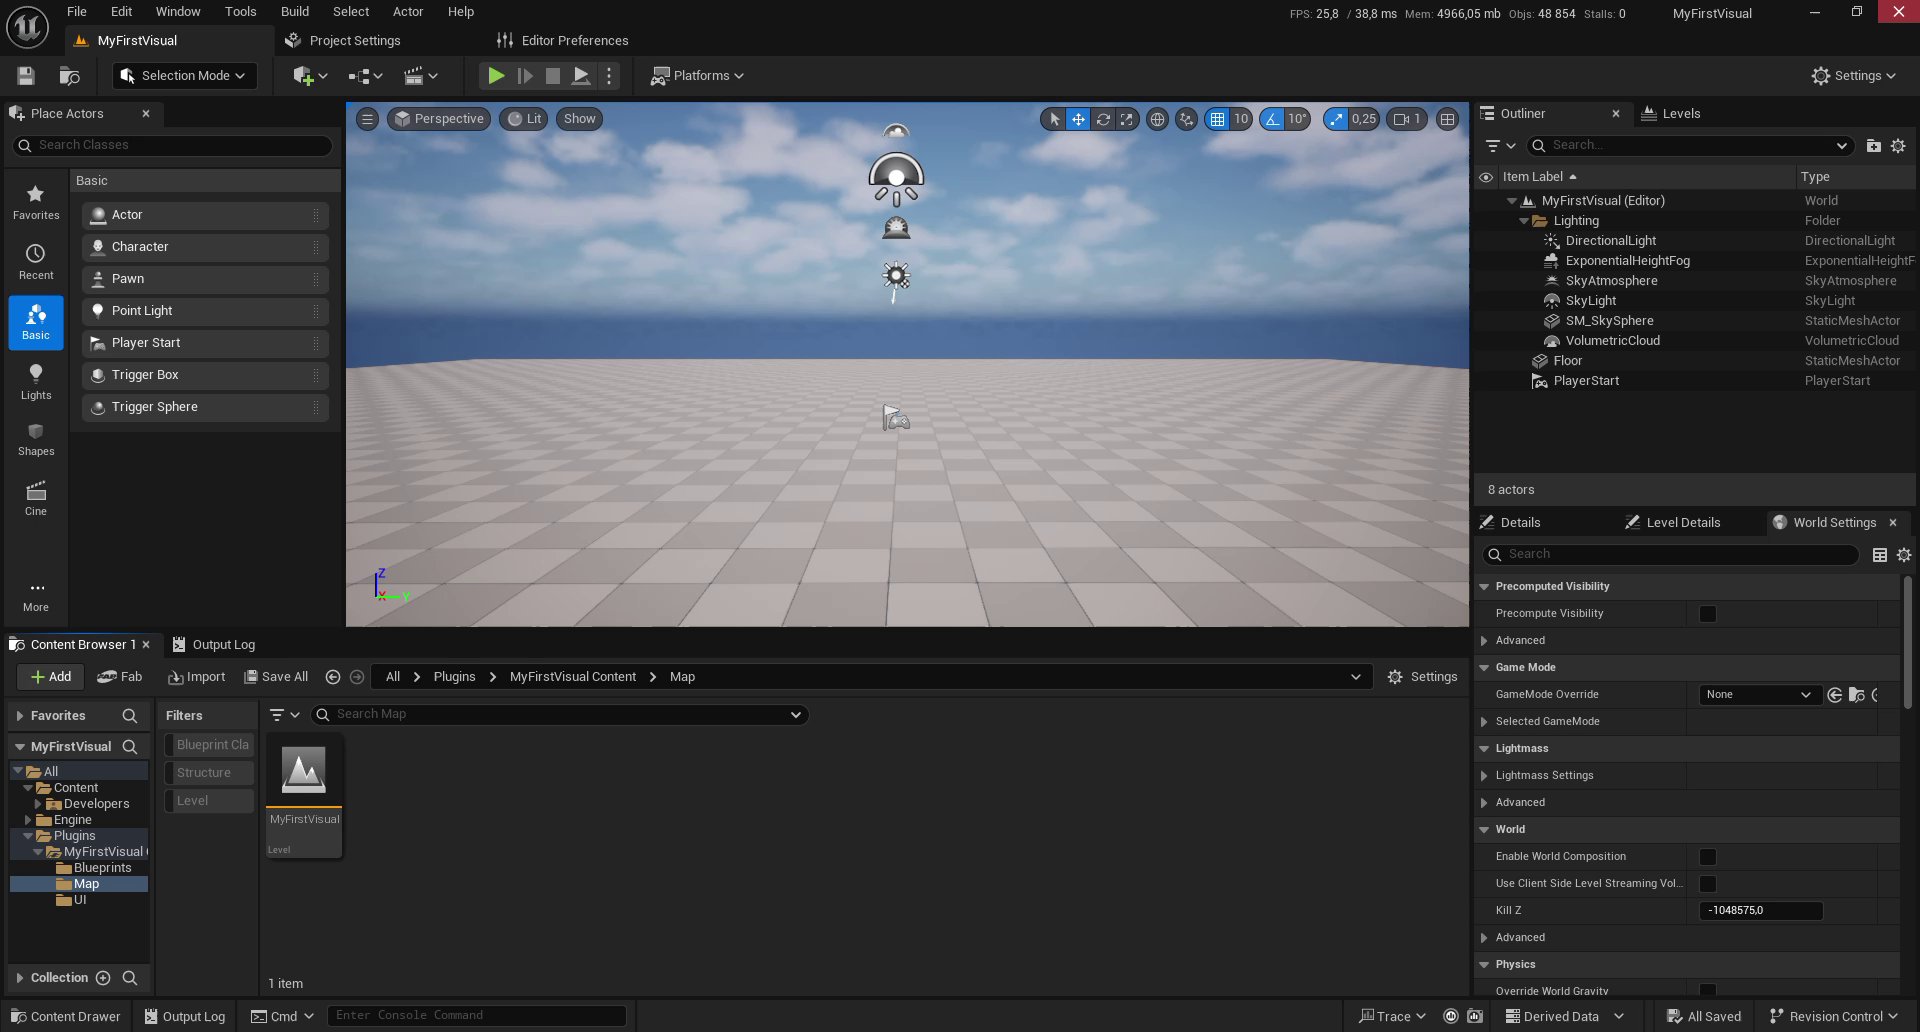Toggle the Blueprint Class filter
The width and height of the screenshot is (1920, 1032).
[x=209, y=745]
